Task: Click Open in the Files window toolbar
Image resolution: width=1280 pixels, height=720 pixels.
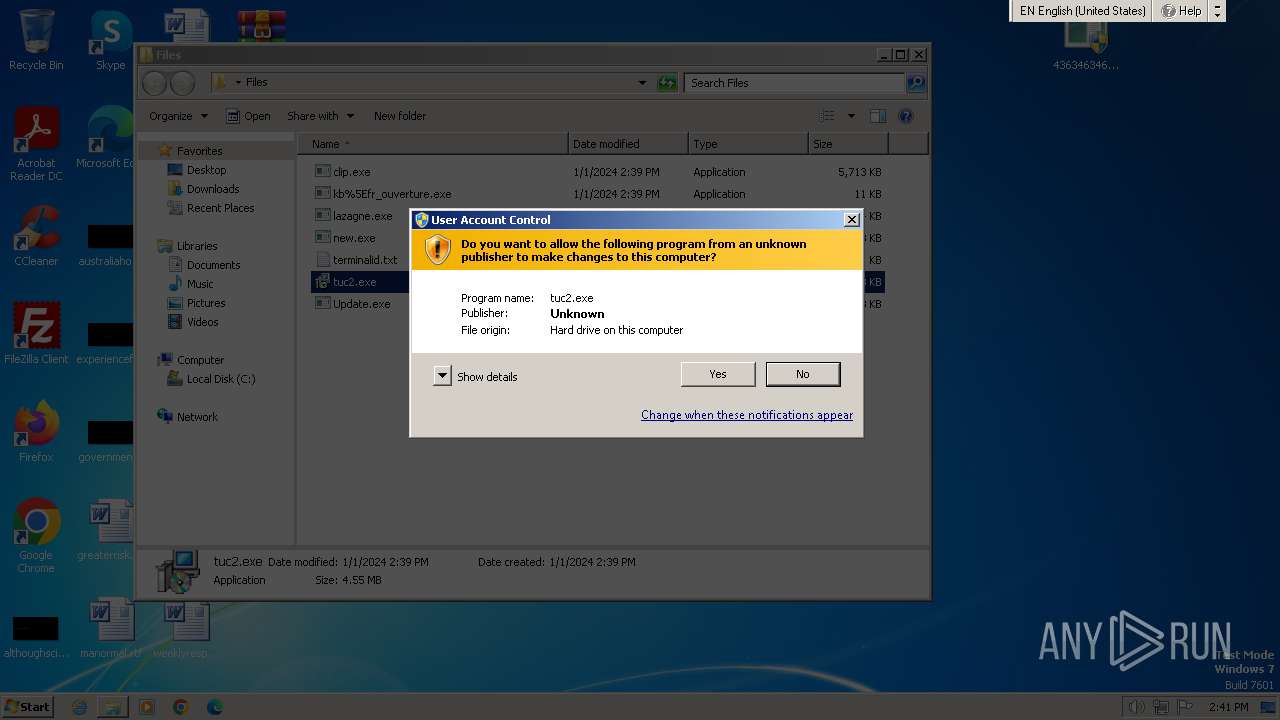Action: (x=248, y=116)
